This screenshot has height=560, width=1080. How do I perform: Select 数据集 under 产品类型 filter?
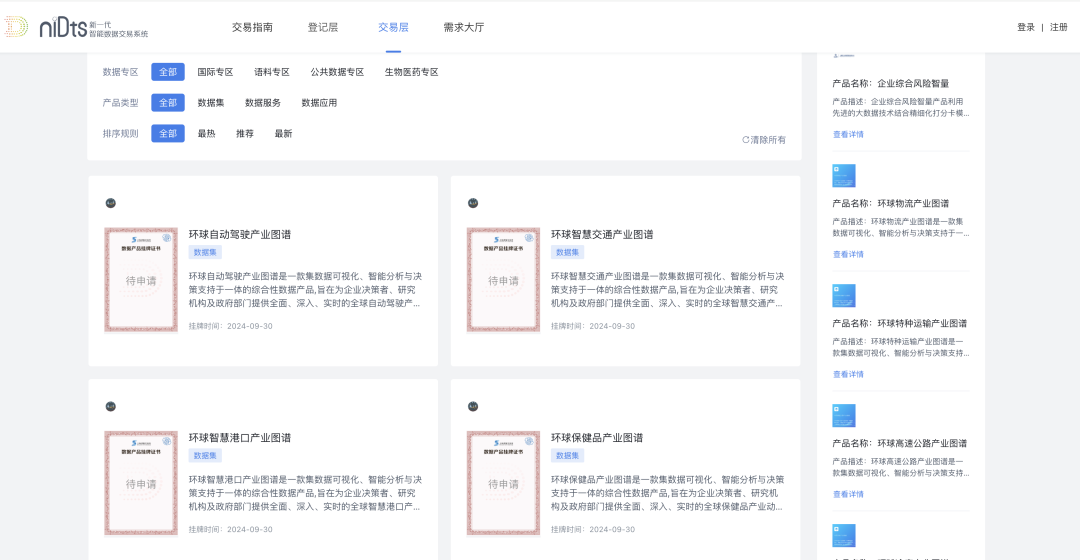point(211,103)
